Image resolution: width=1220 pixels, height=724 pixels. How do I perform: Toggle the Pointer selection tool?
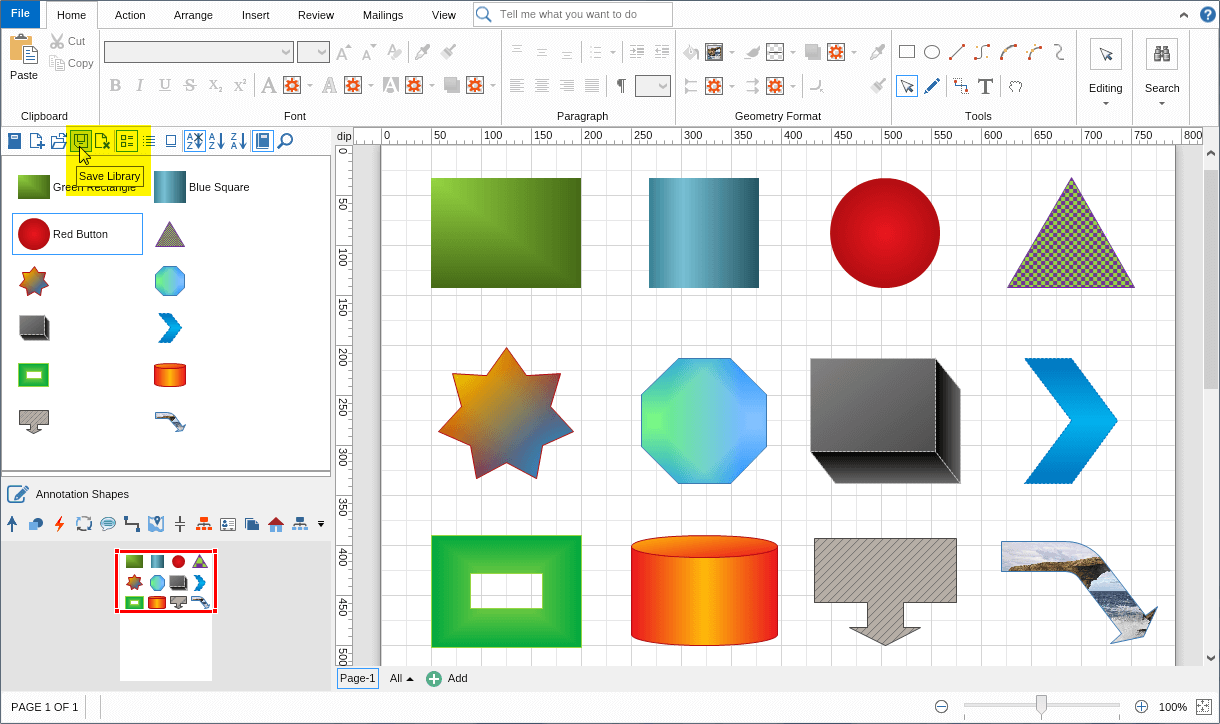[907, 86]
